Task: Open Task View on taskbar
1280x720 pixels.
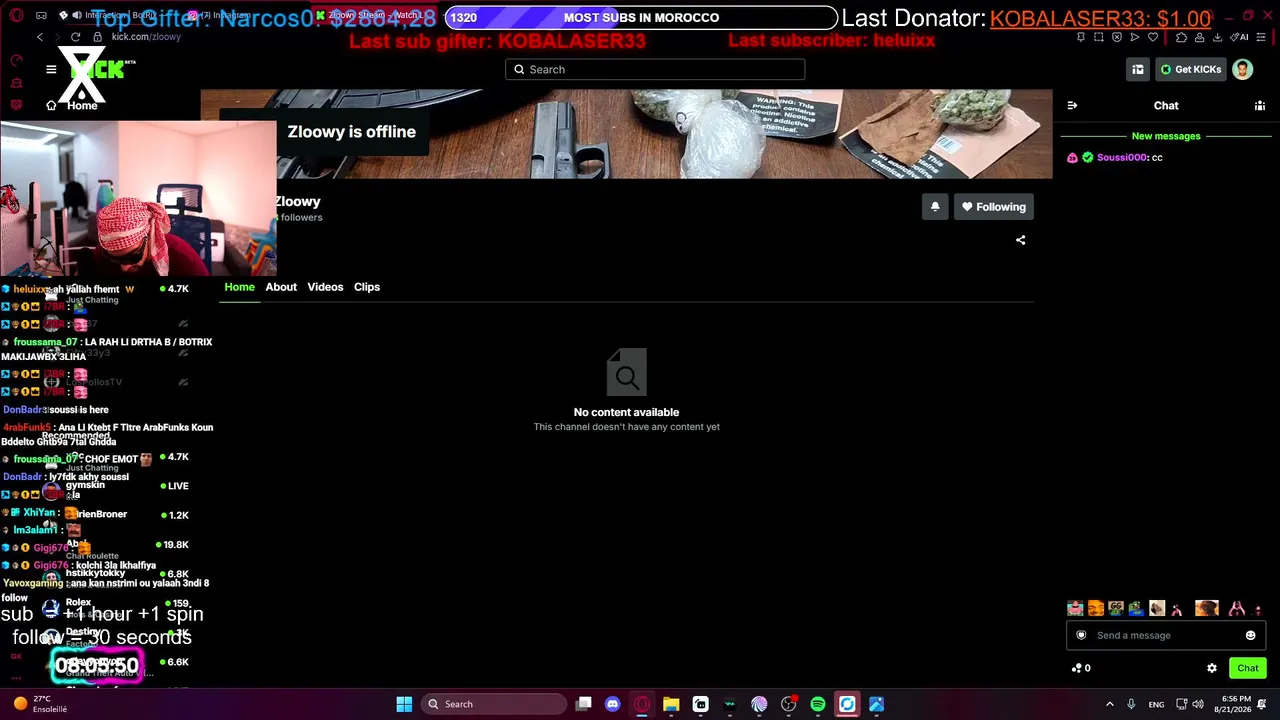Action: point(584,704)
